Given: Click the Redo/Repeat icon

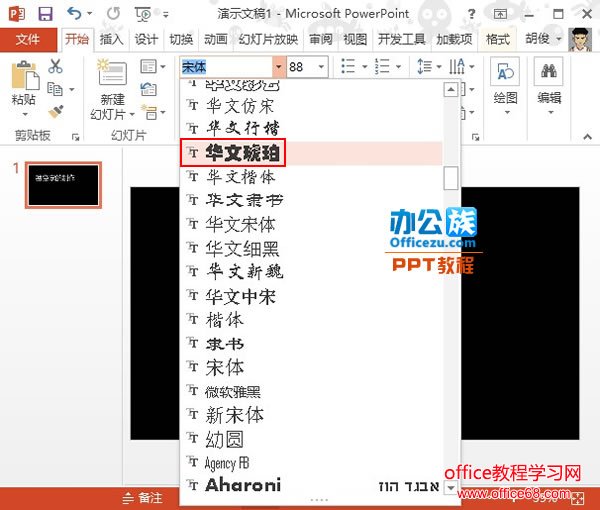Looking at the screenshot, I should point(113,14).
